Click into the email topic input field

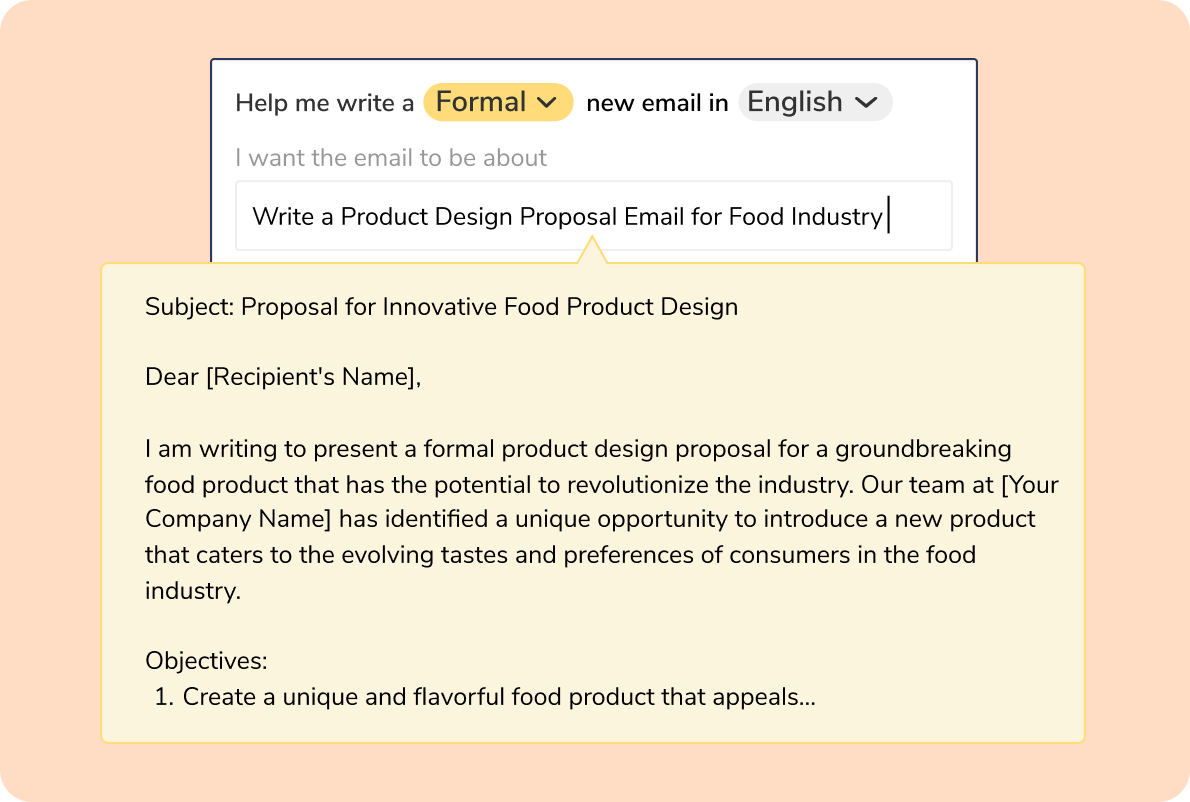pyautogui.click(x=593, y=216)
